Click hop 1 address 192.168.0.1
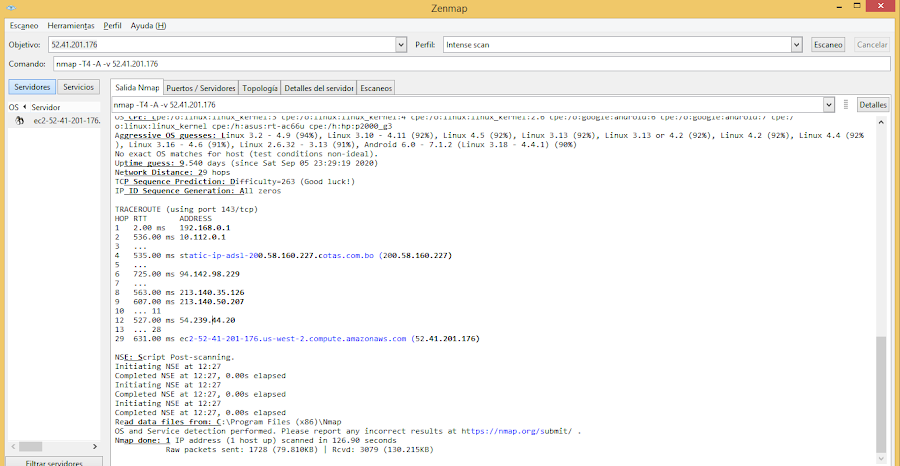The width and height of the screenshot is (900, 466). [205, 228]
